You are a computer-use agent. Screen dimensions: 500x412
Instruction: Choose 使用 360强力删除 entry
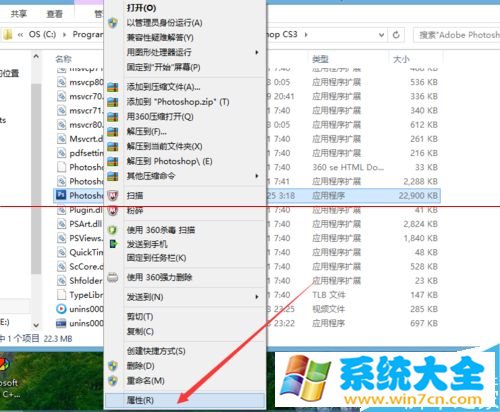point(159,277)
